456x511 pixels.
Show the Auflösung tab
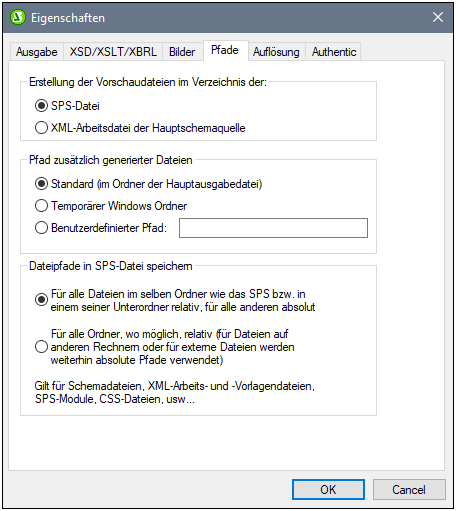click(276, 52)
